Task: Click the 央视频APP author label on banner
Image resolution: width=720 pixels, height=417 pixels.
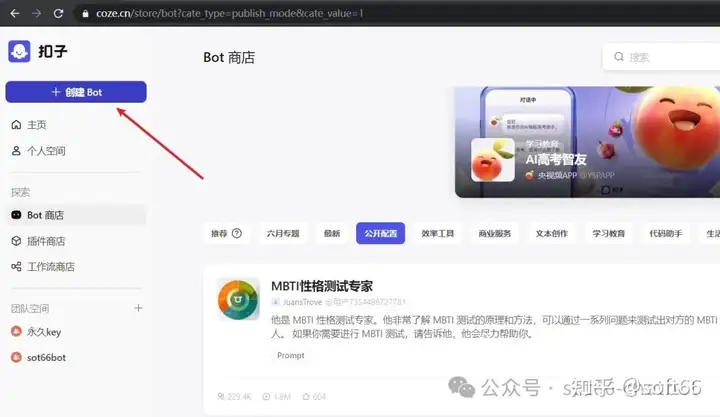Action: click(557, 175)
